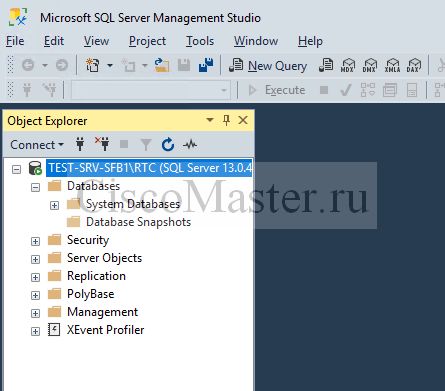
Task: Select the XEvent Profiler node
Action: pyautogui.click(x=105, y=330)
